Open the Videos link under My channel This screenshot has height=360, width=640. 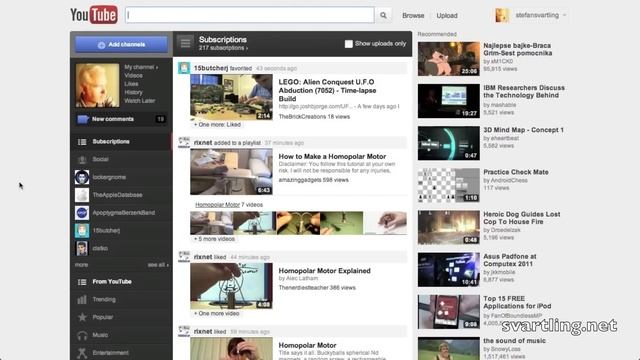tap(133, 76)
